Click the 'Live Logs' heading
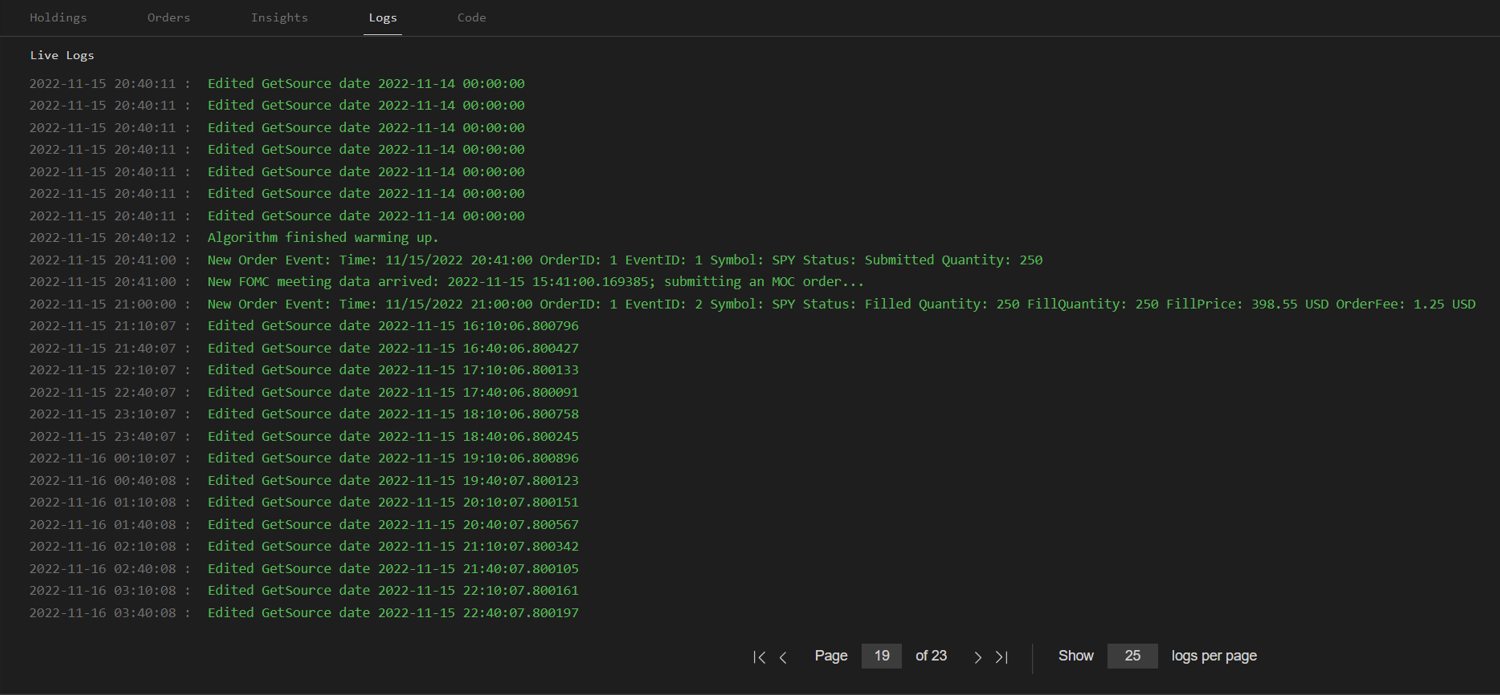The width and height of the screenshot is (1500, 695). coord(62,55)
